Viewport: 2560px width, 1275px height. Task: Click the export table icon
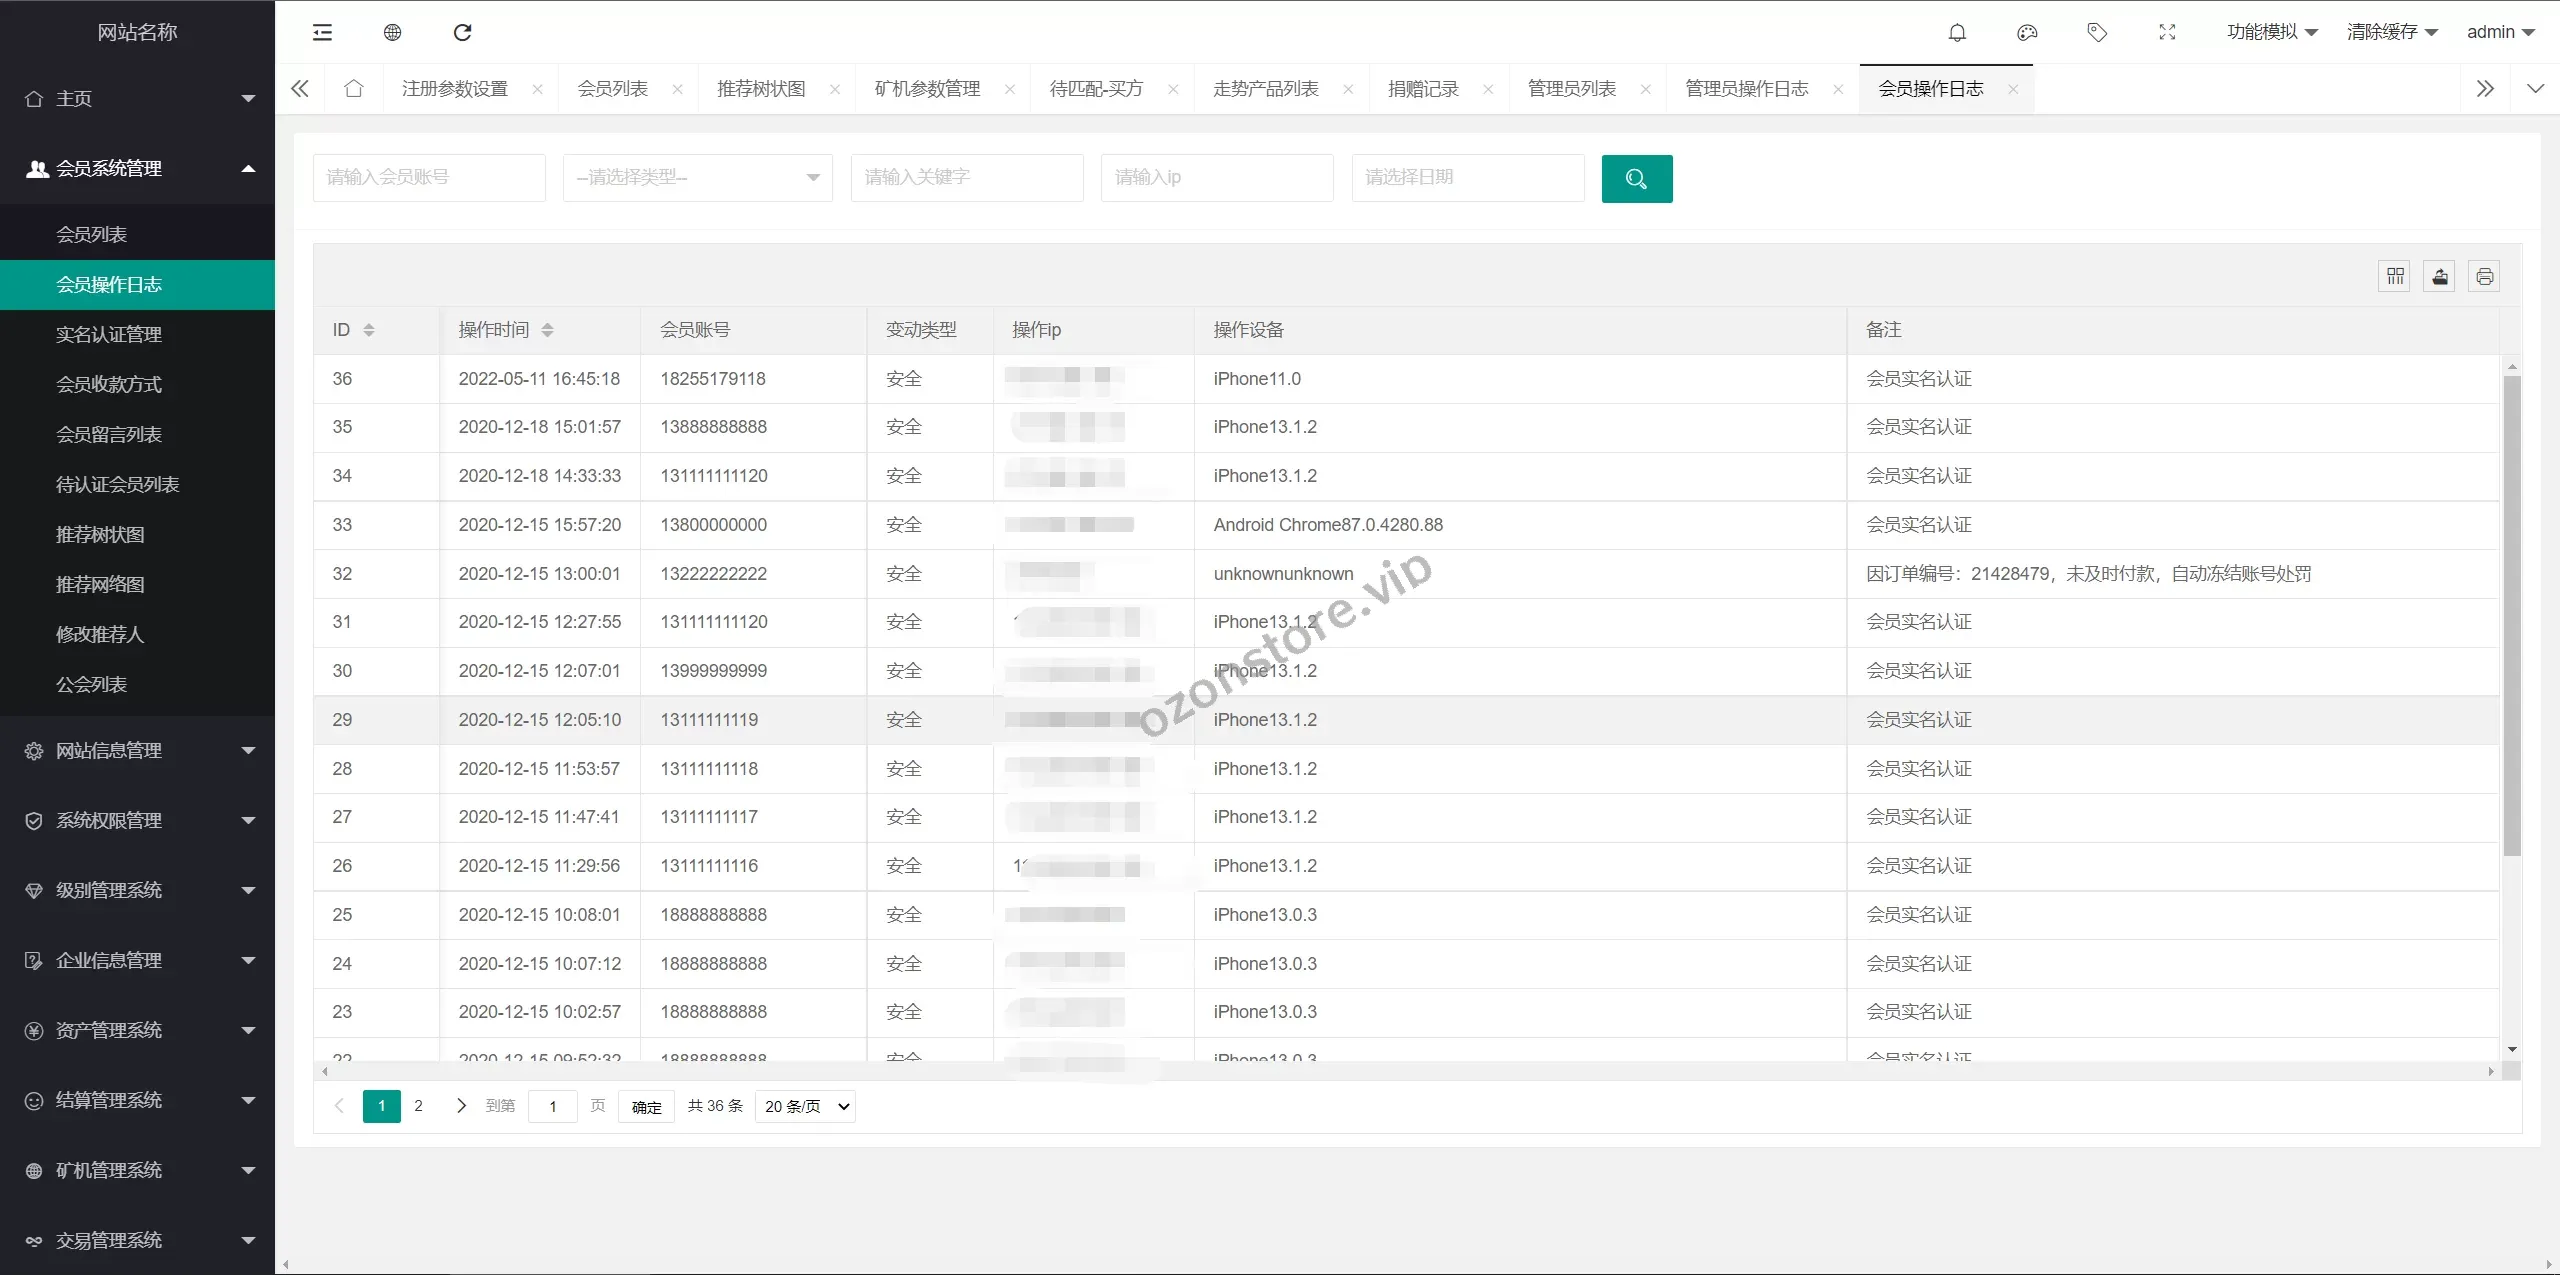(x=2440, y=276)
